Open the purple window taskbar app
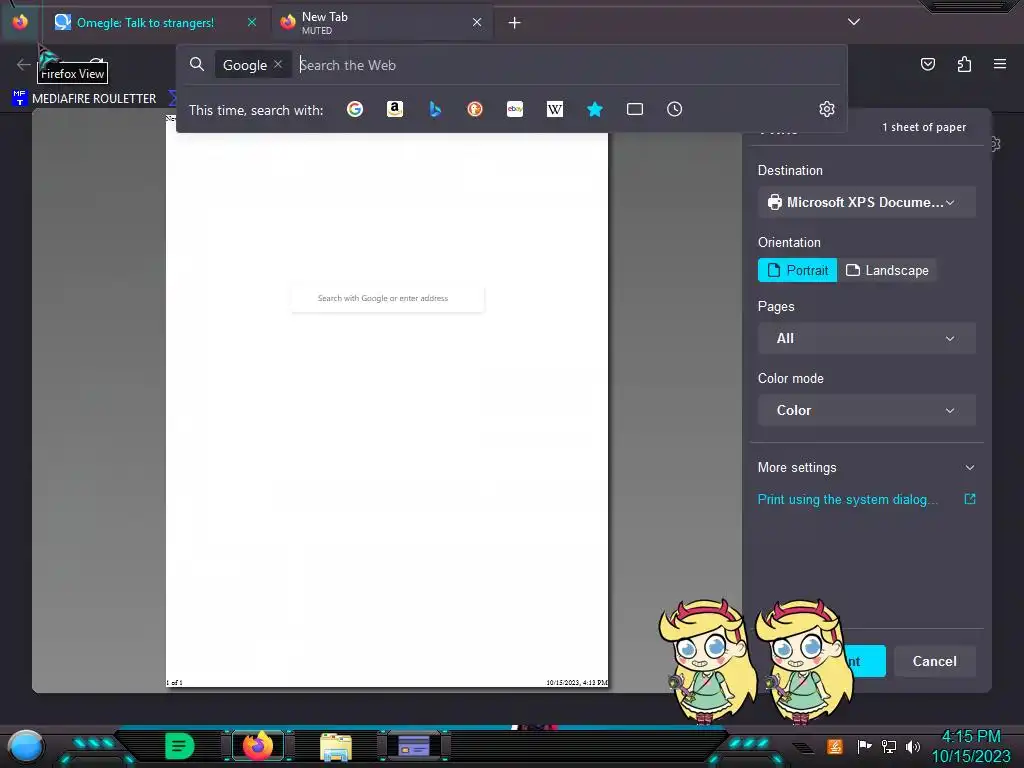The height and width of the screenshot is (768, 1024). click(x=414, y=746)
